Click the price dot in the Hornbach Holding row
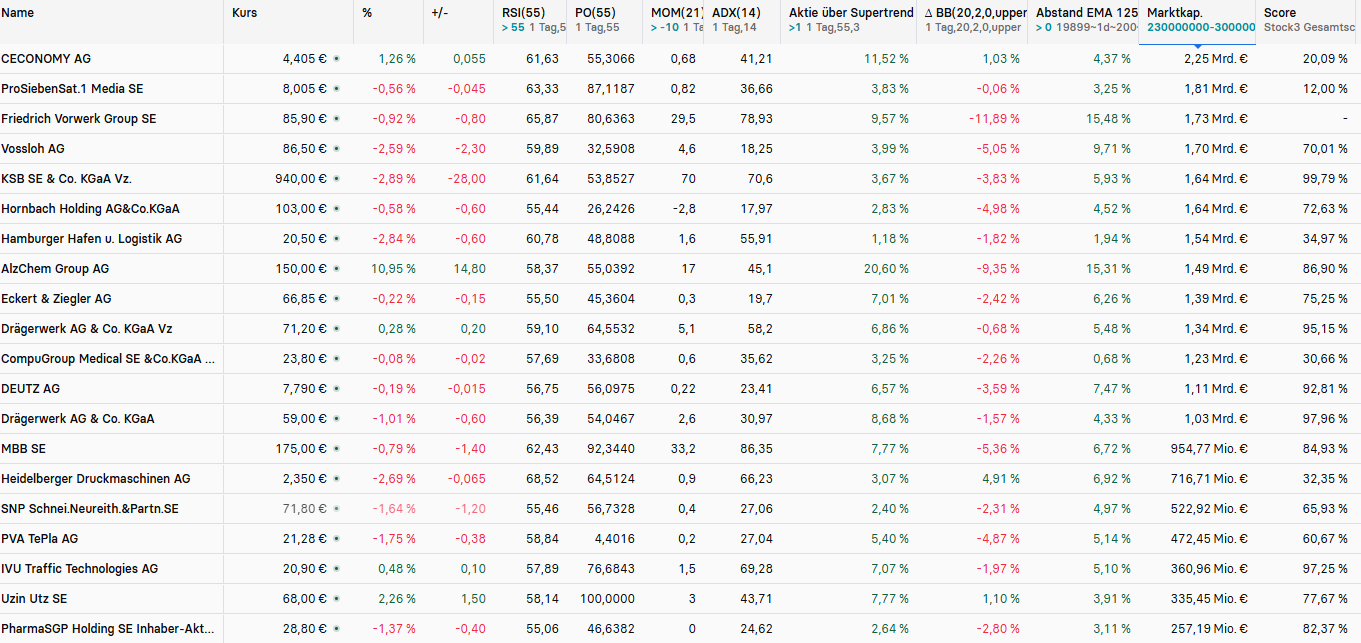The image size is (1361, 643). 336,209
